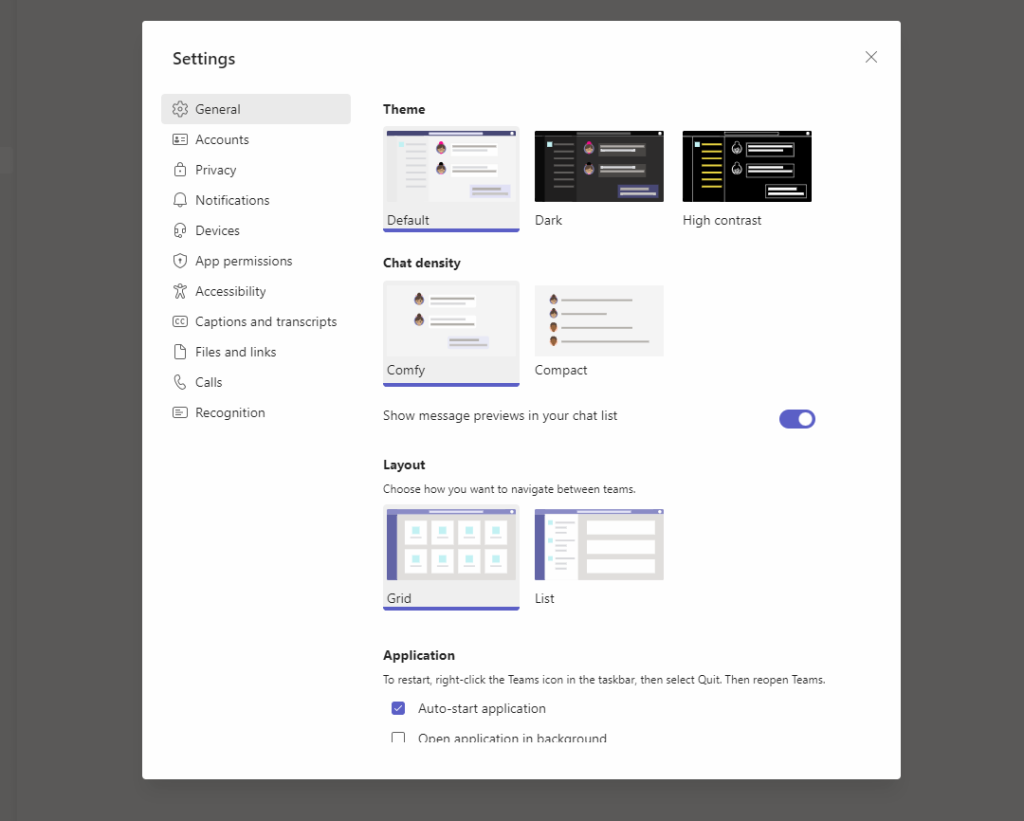The image size is (1024, 821).
Task: Click 'Choose how you want to navigate' text
Action: 509,489
